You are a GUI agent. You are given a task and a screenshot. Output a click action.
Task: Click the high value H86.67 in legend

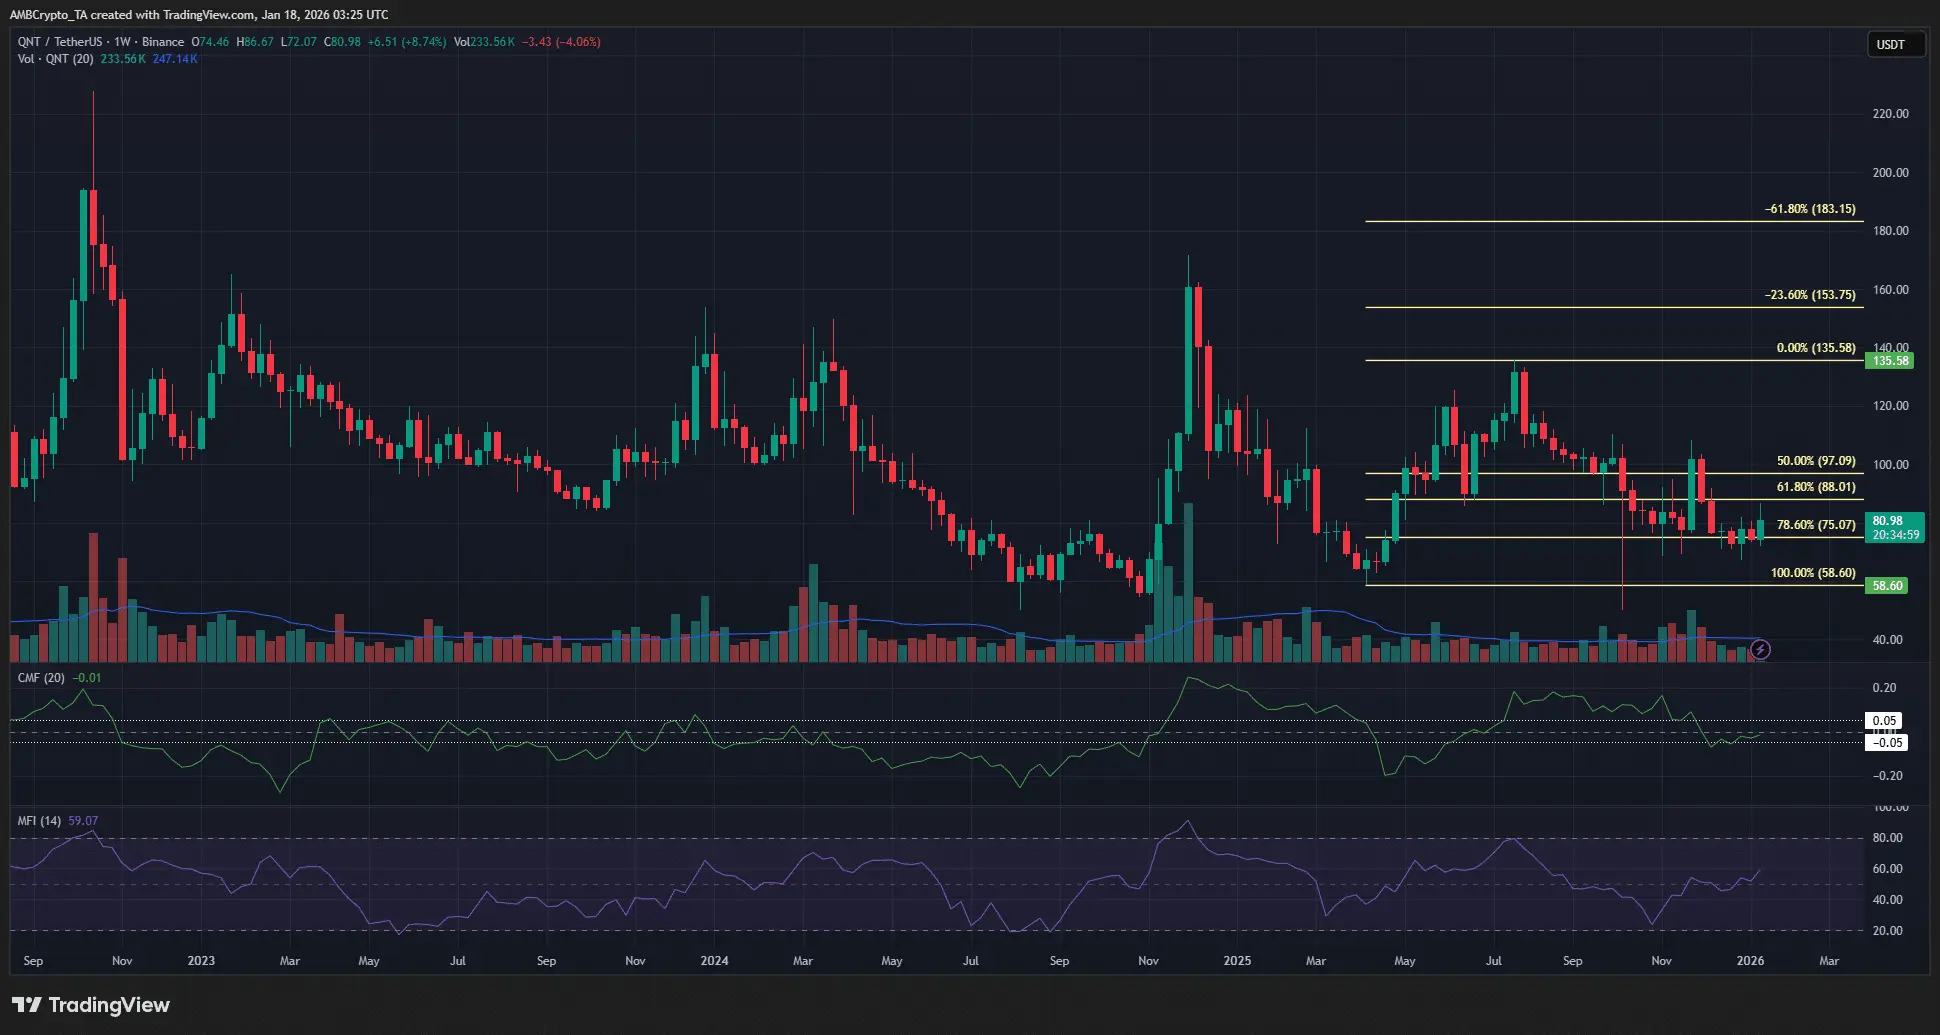point(255,42)
